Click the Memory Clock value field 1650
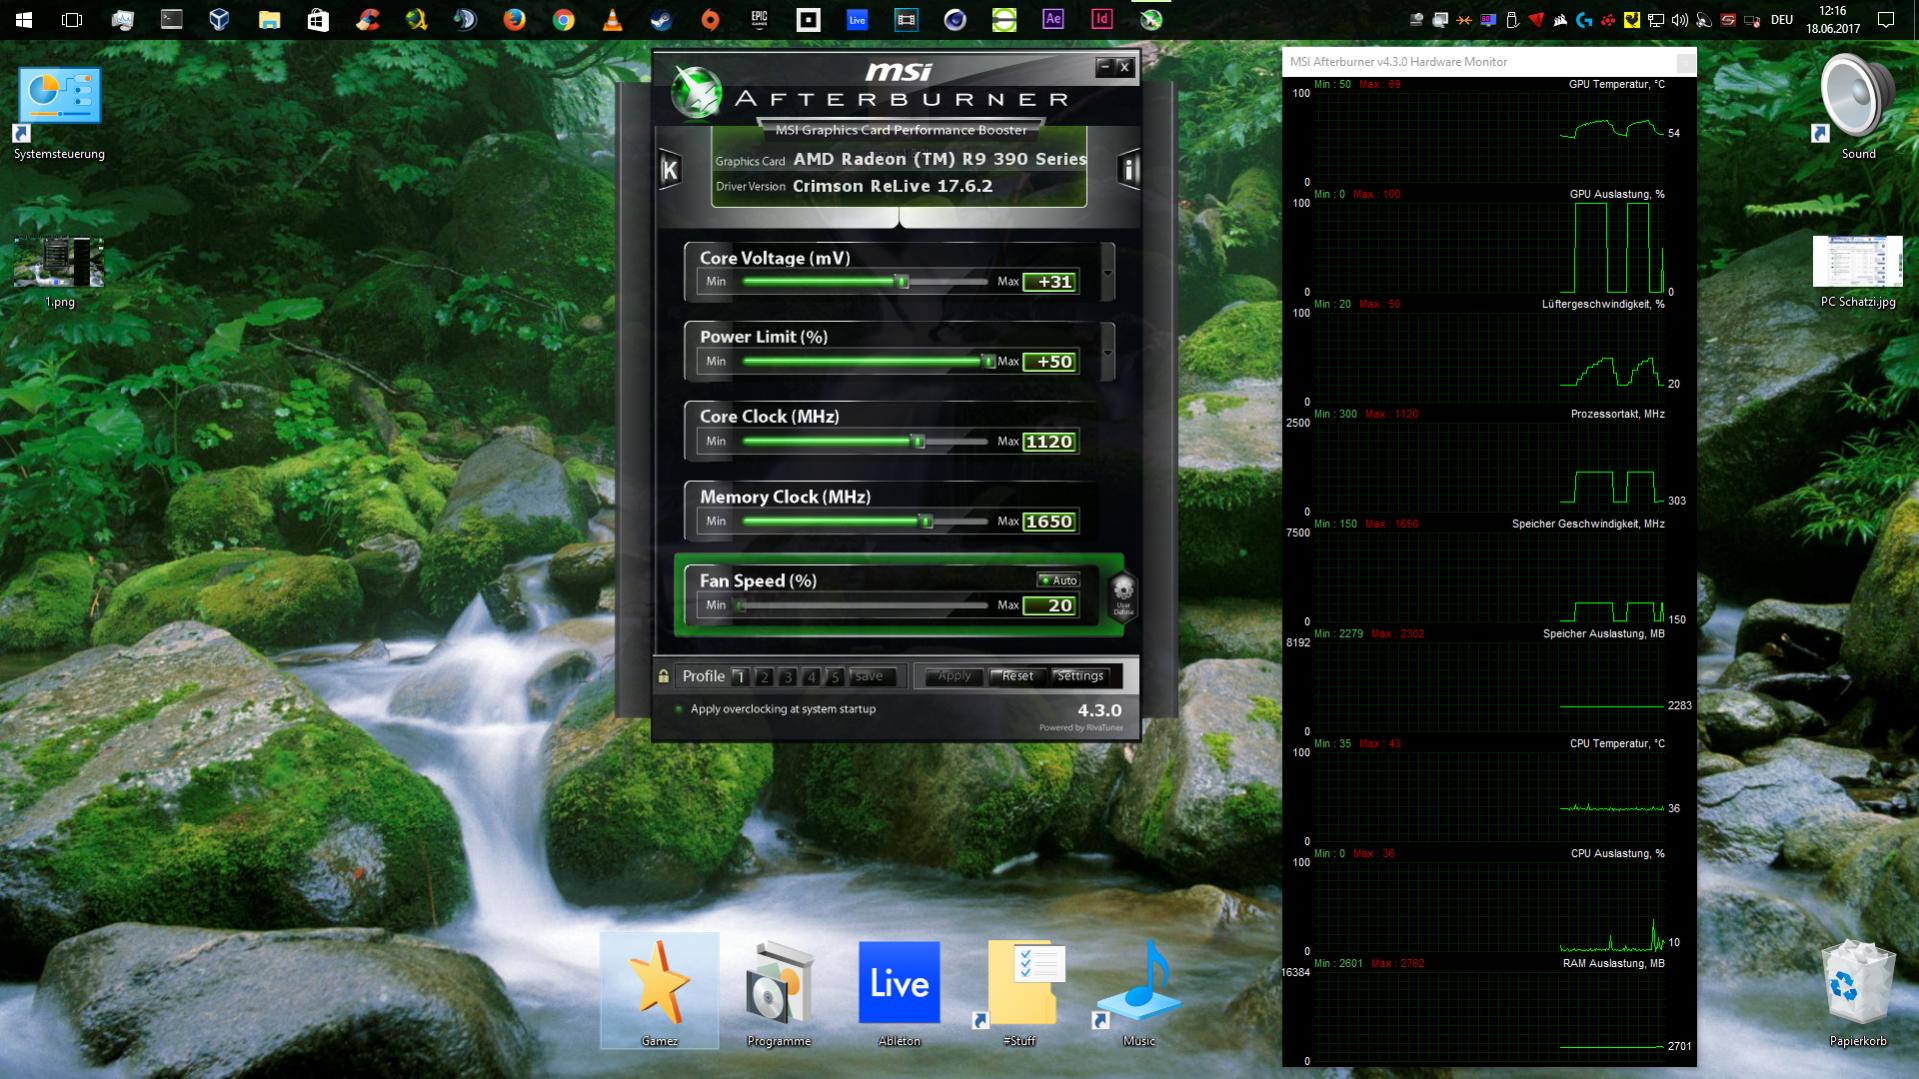The width and height of the screenshot is (1919, 1079). (x=1050, y=522)
